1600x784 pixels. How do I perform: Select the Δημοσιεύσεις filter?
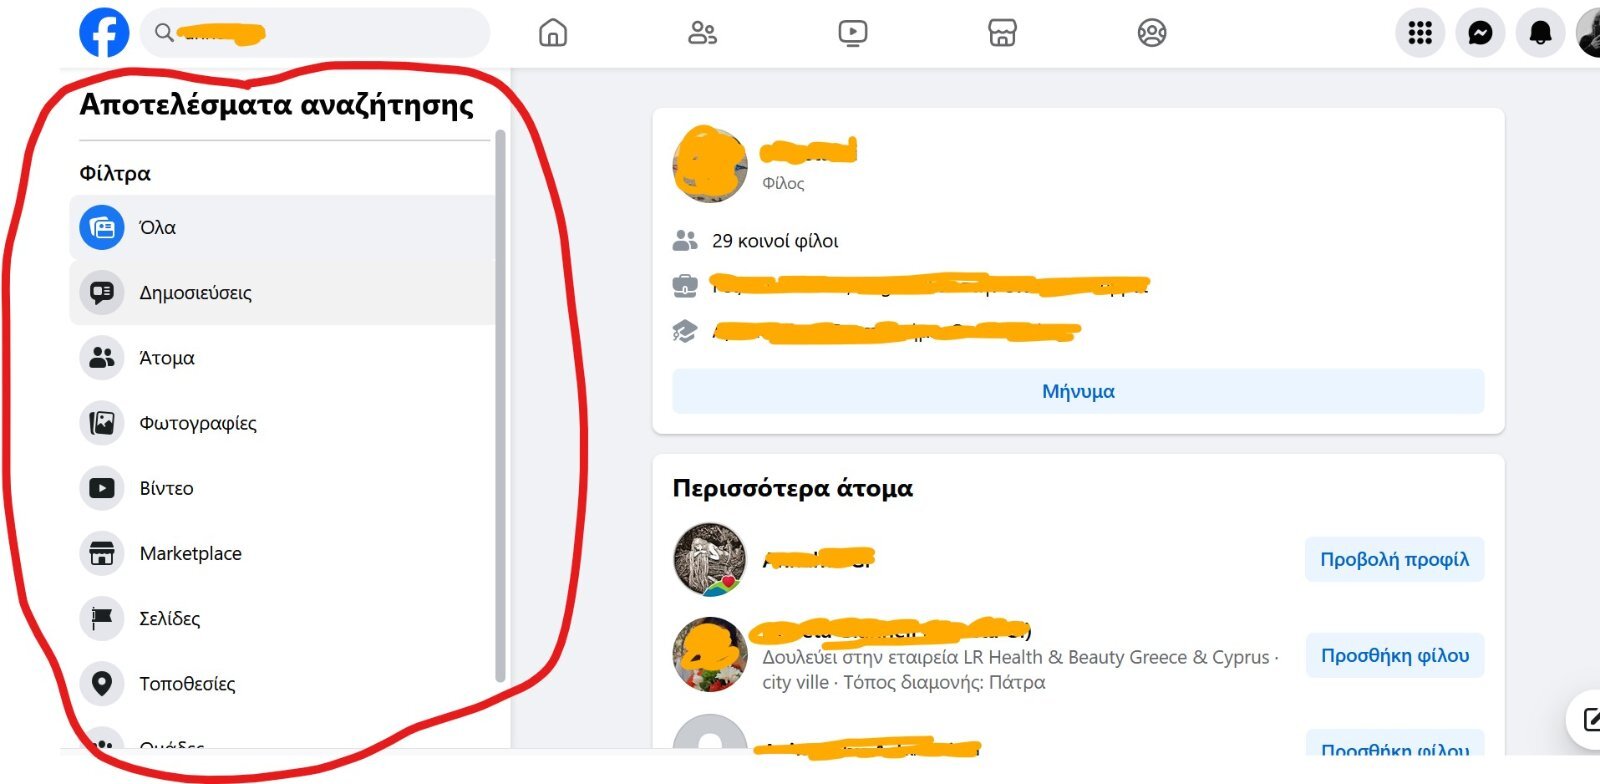coord(282,293)
